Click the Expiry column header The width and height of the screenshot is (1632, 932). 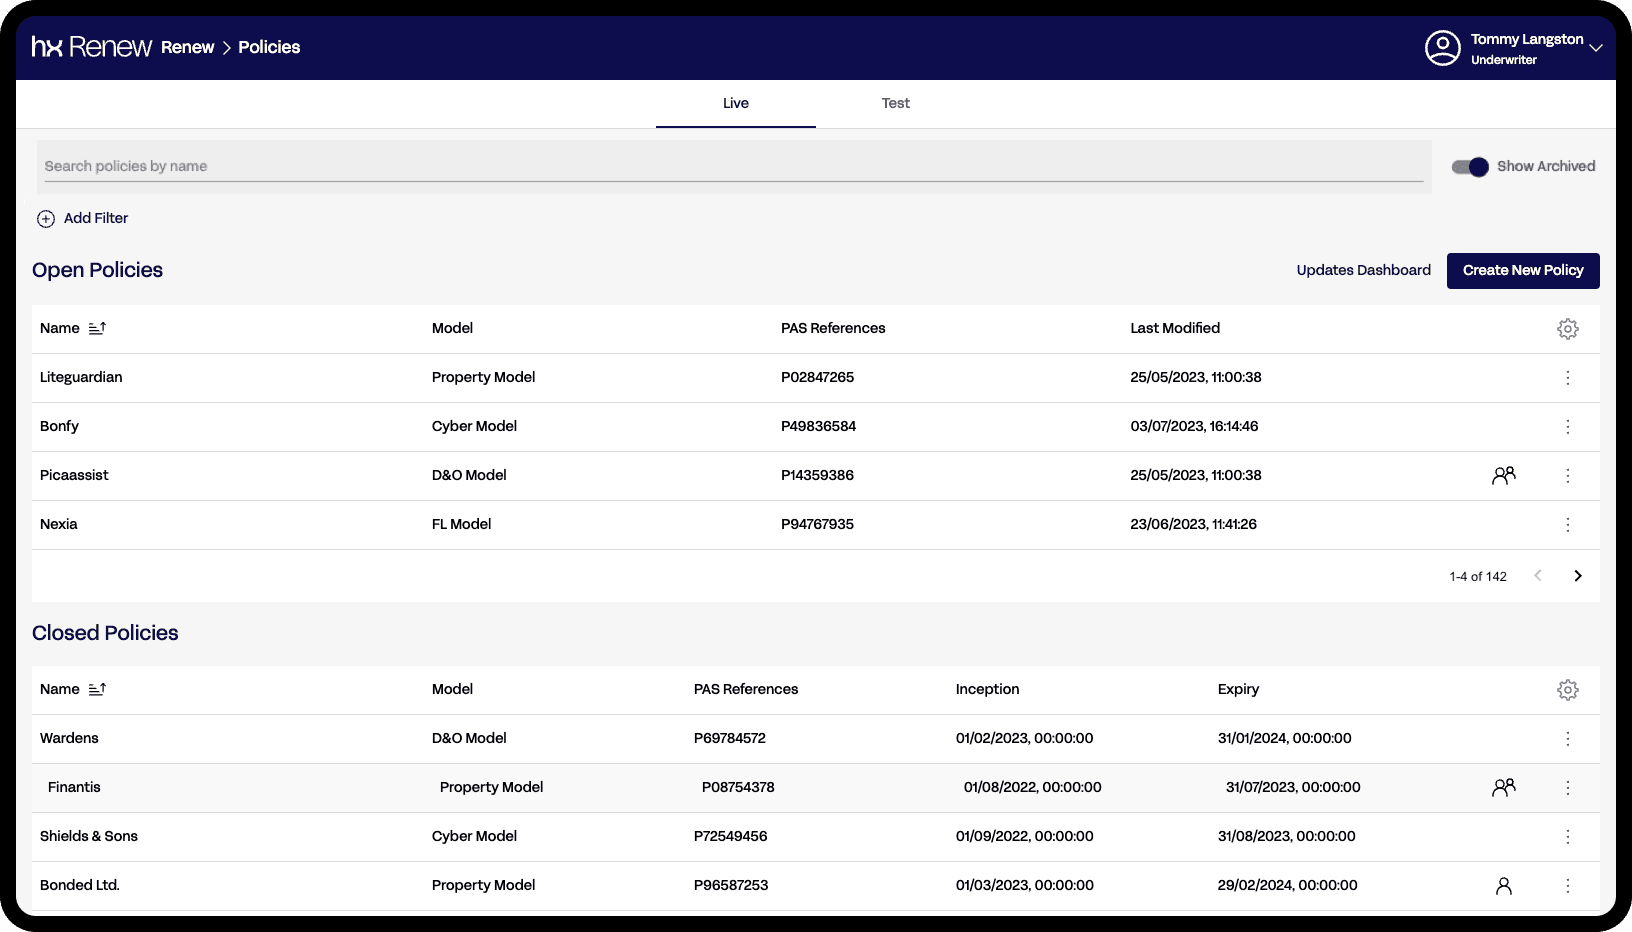click(x=1238, y=689)
